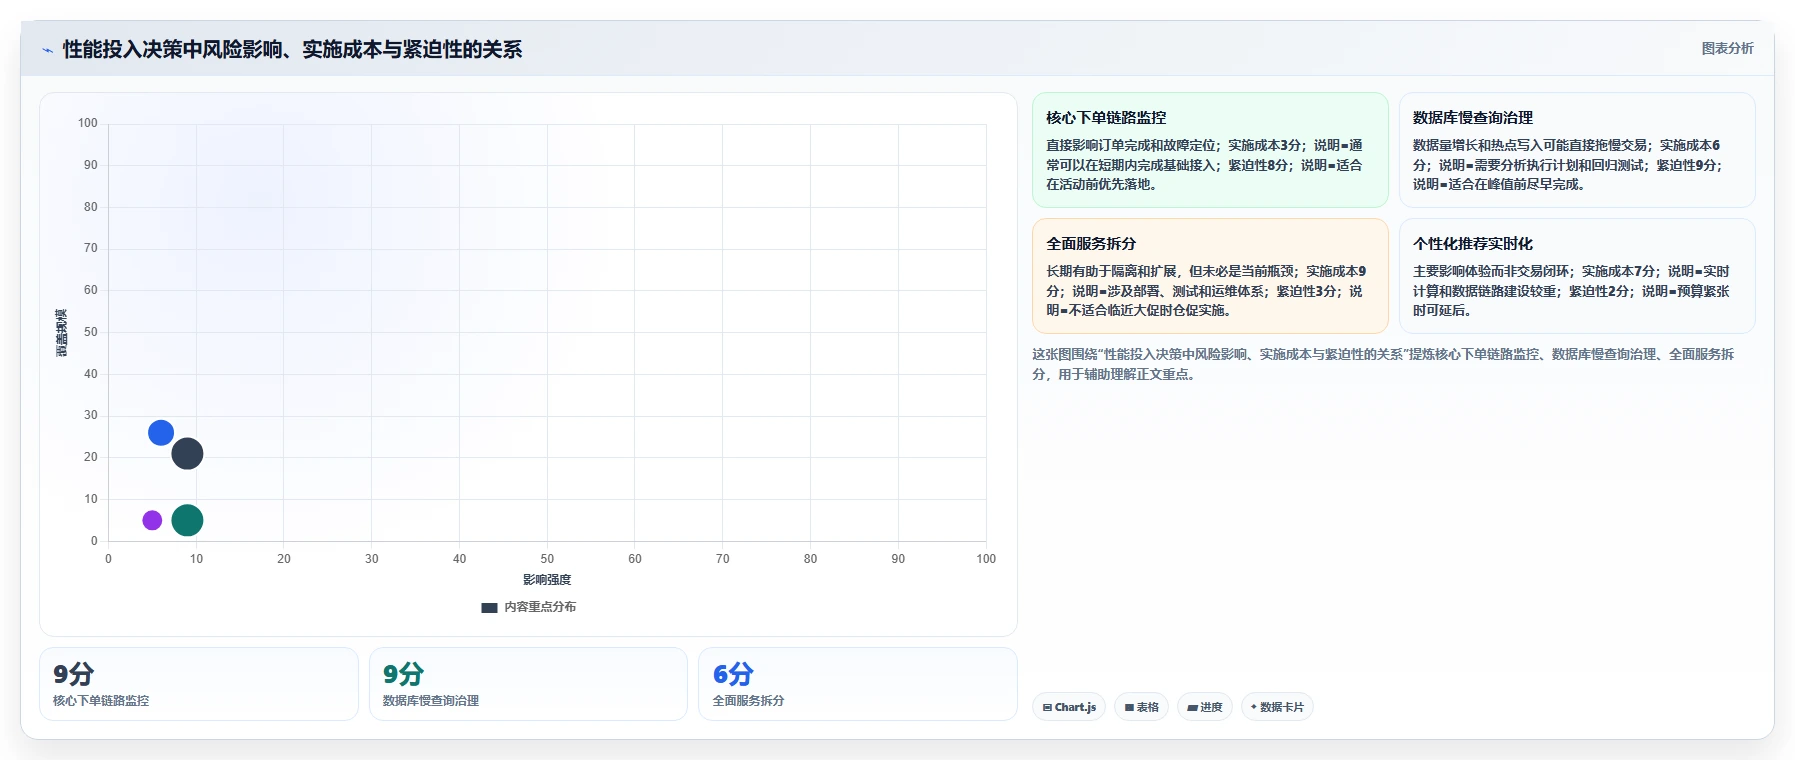Click the dark navy bubble on the chart
This screenshot has width=1795, height=760.
pos(187,454)
